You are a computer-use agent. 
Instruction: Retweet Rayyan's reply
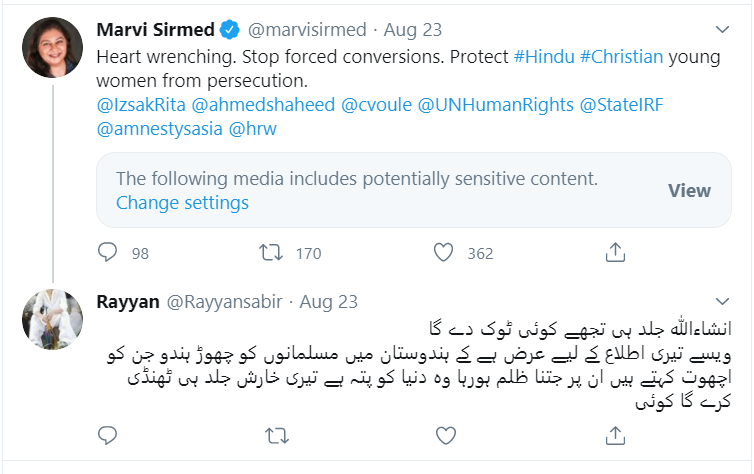pyautogui.click(x=277, y=436)
